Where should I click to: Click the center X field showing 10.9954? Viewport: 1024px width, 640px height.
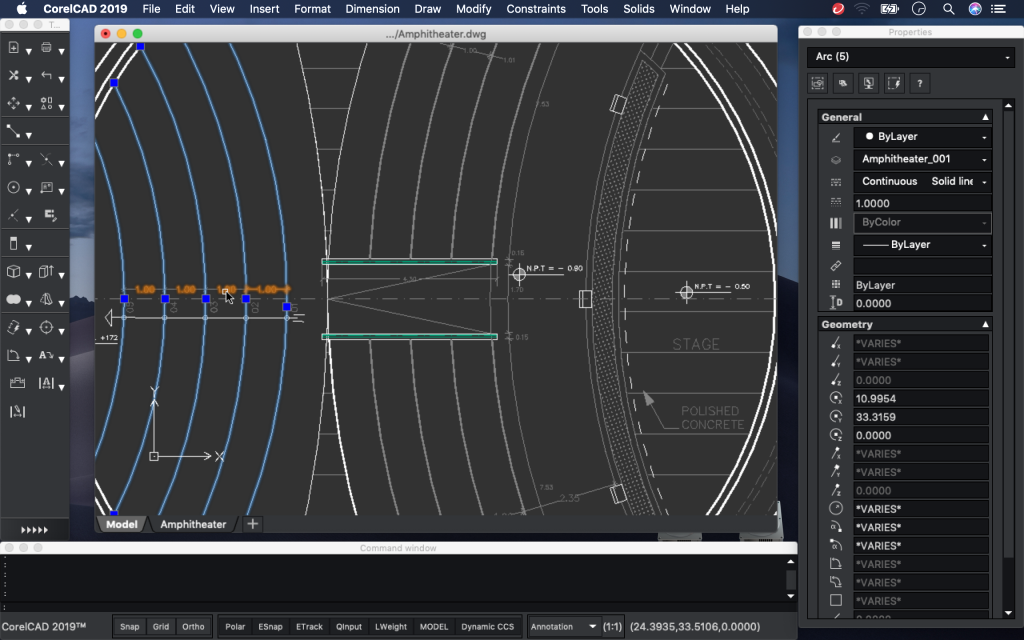click(x=921, y=398)
